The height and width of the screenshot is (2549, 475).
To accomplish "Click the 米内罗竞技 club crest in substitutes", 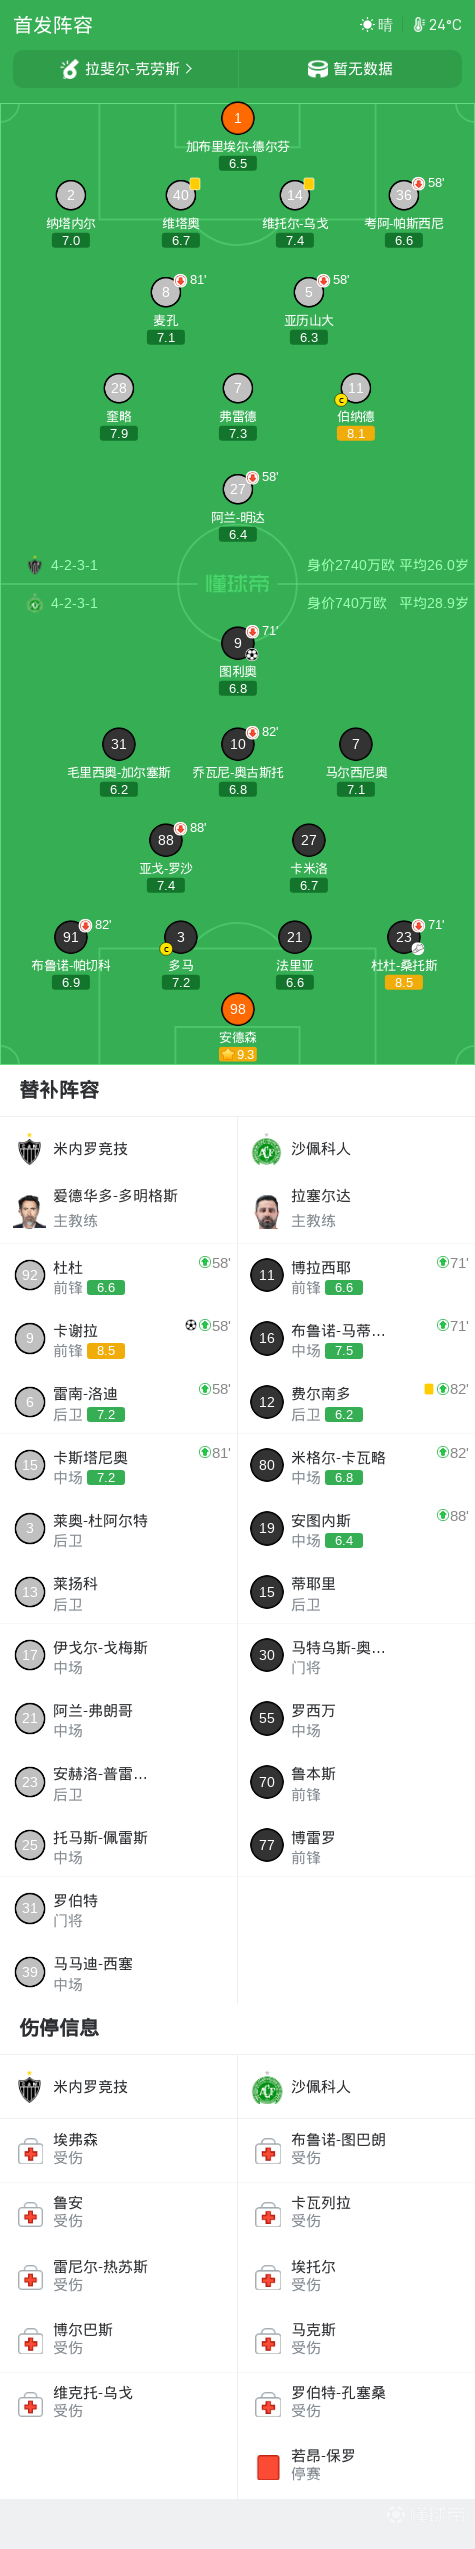I will click(30, 1149).
